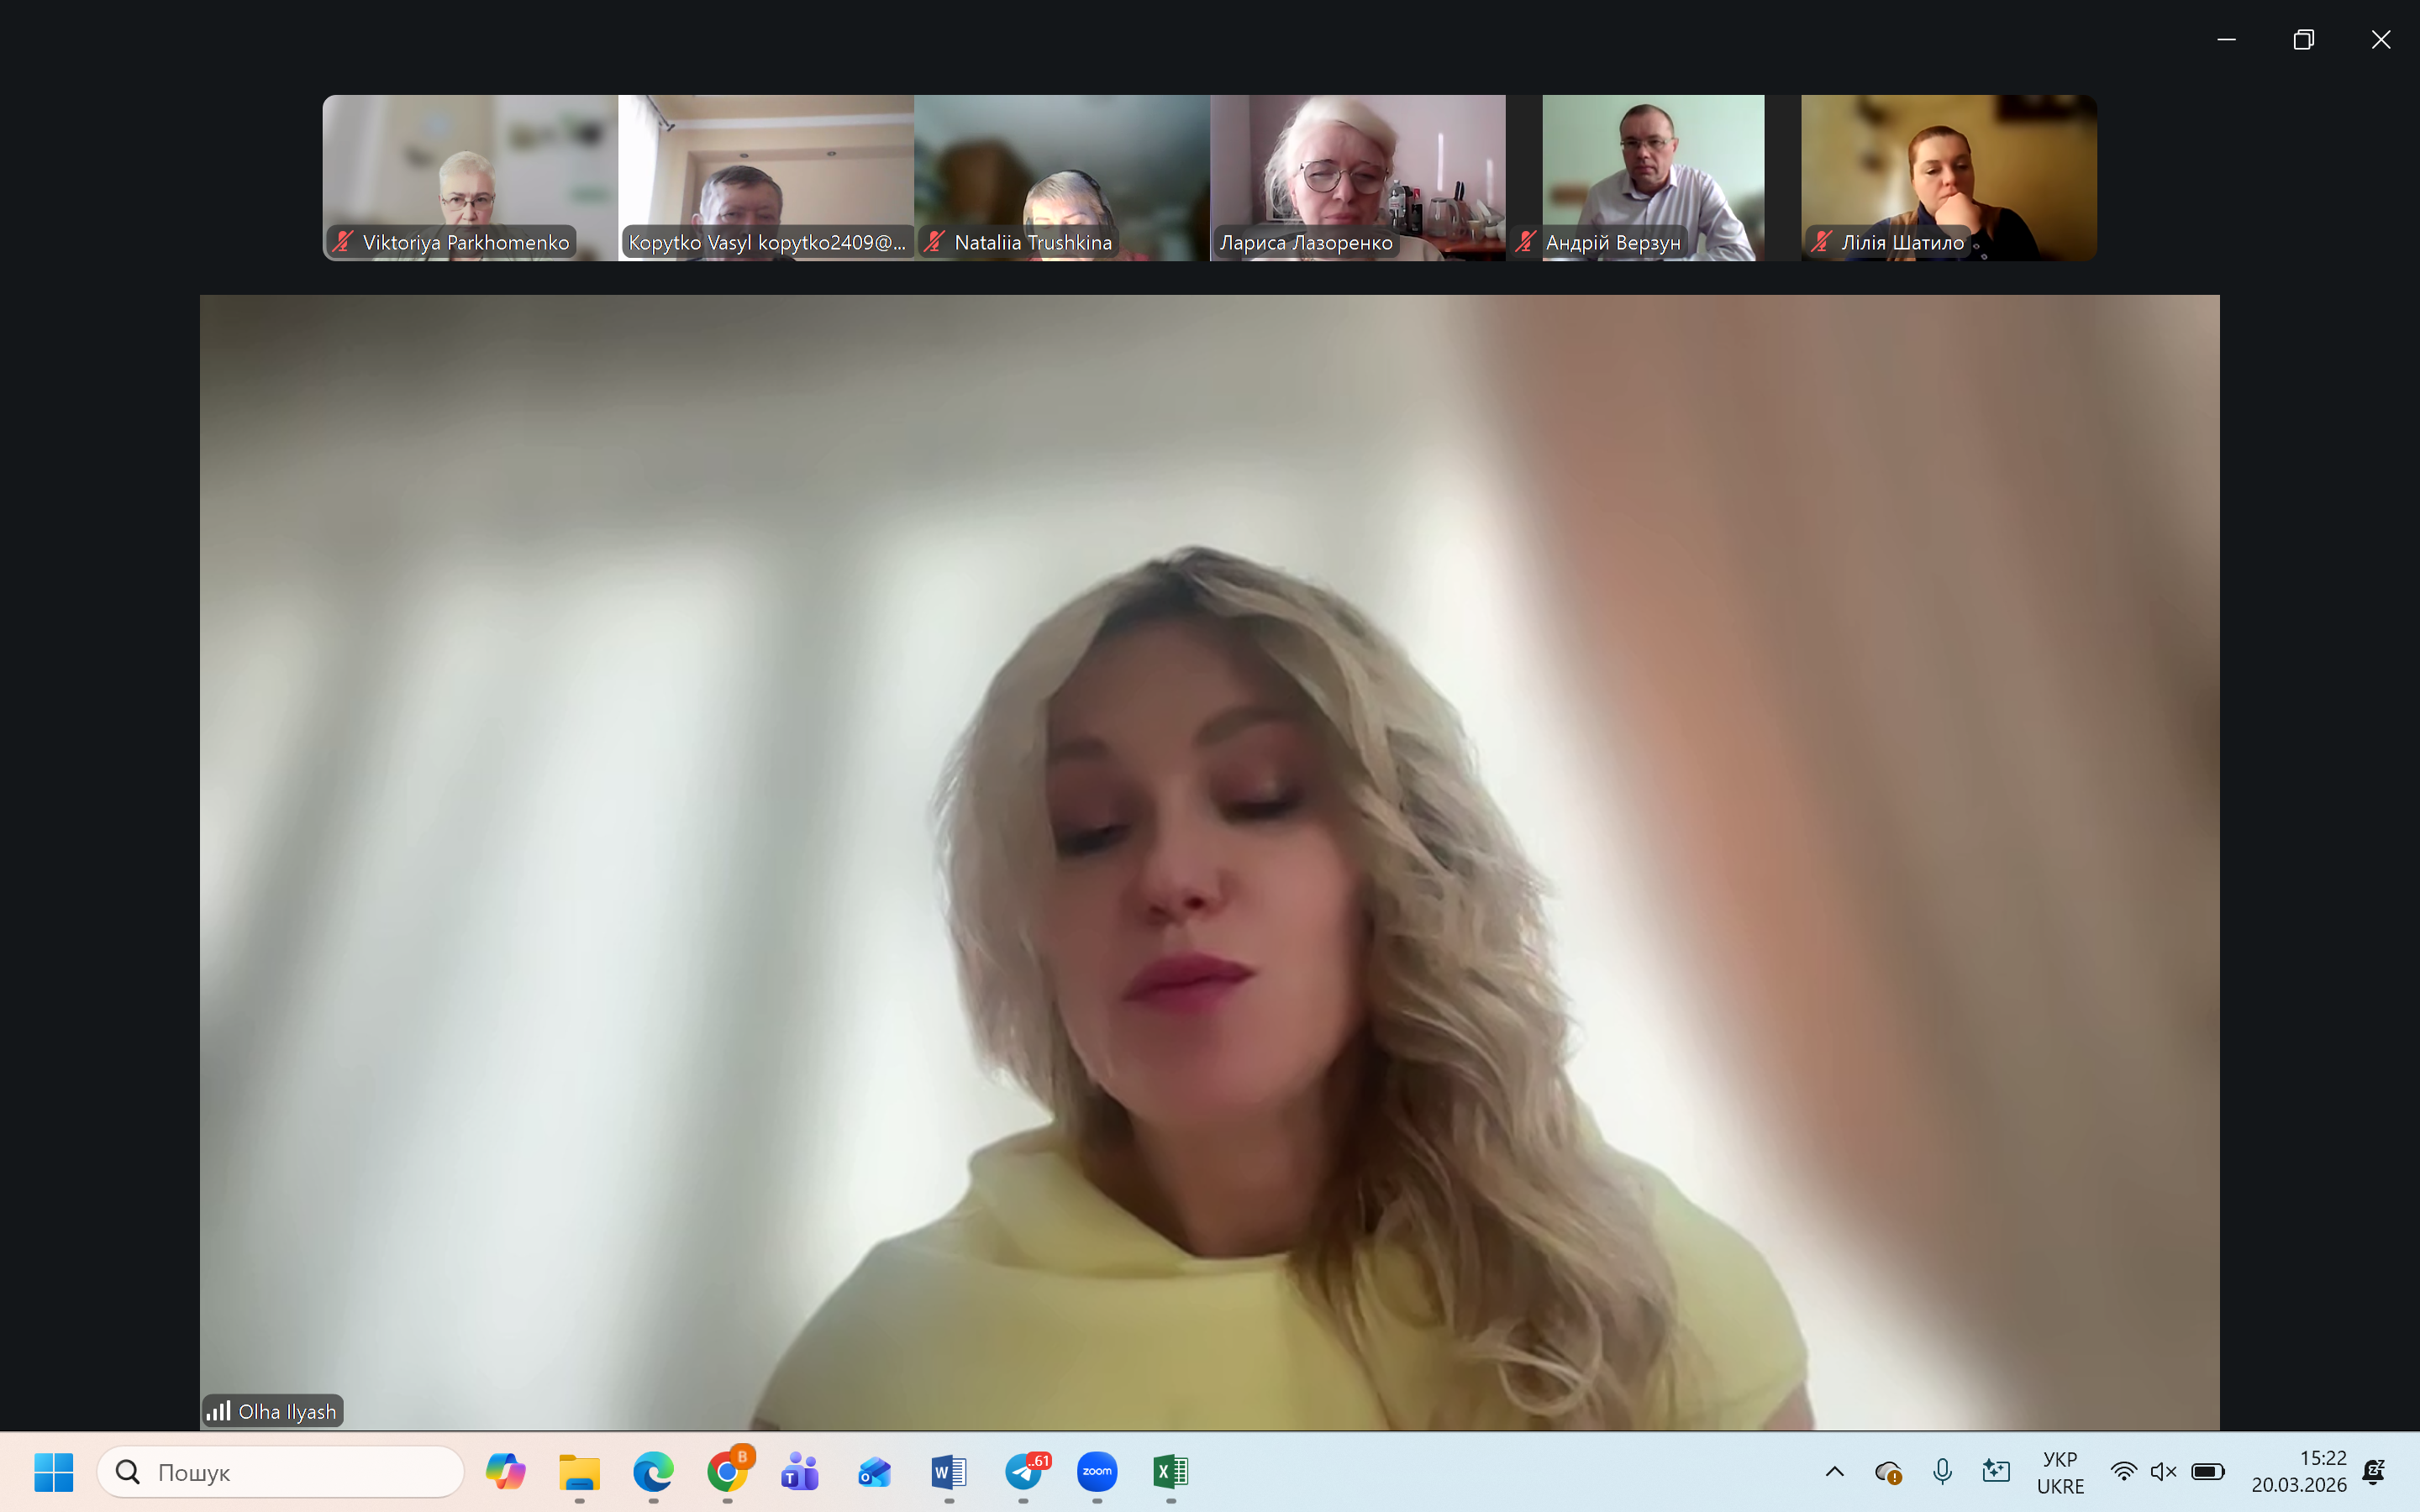Select Лариса Лазоренко video thumbnail
Viewport: 2420px width, 1512px height.
(x=1357, y=170)
